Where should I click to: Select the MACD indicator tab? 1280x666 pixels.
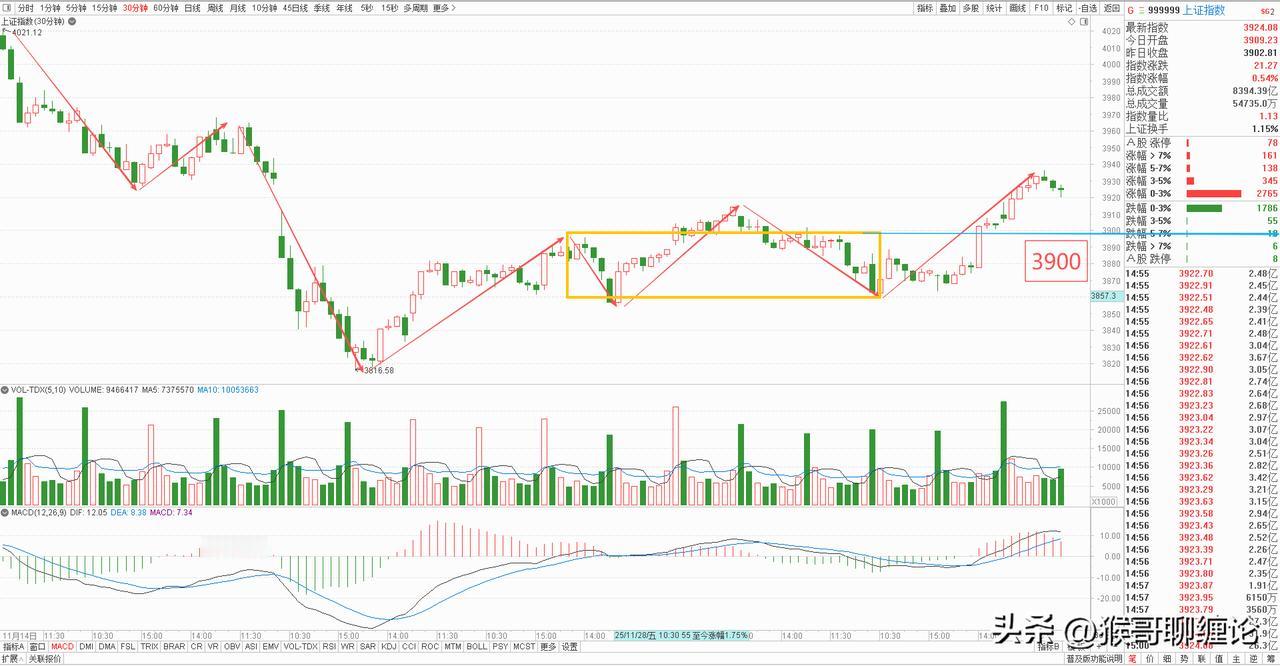point(62,646)
